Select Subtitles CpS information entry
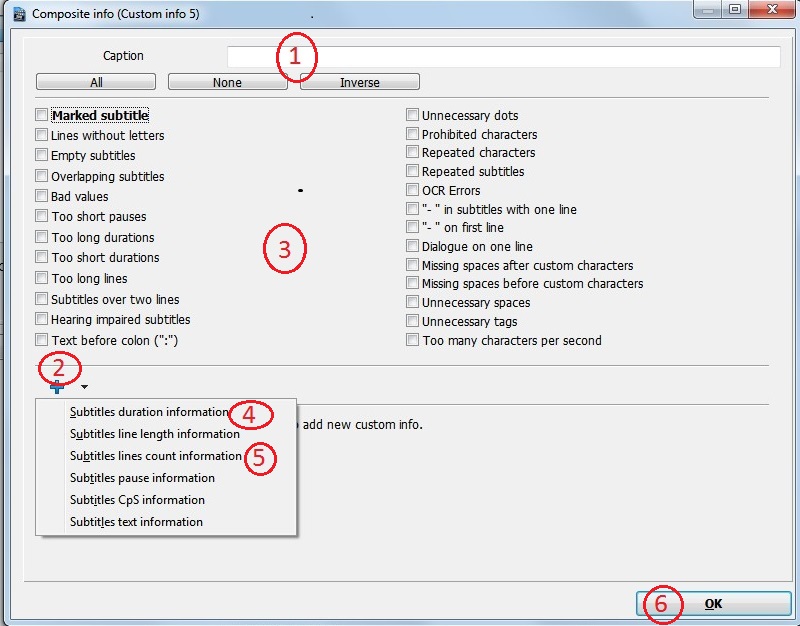800x626 pixels. (x=137, y=500)
